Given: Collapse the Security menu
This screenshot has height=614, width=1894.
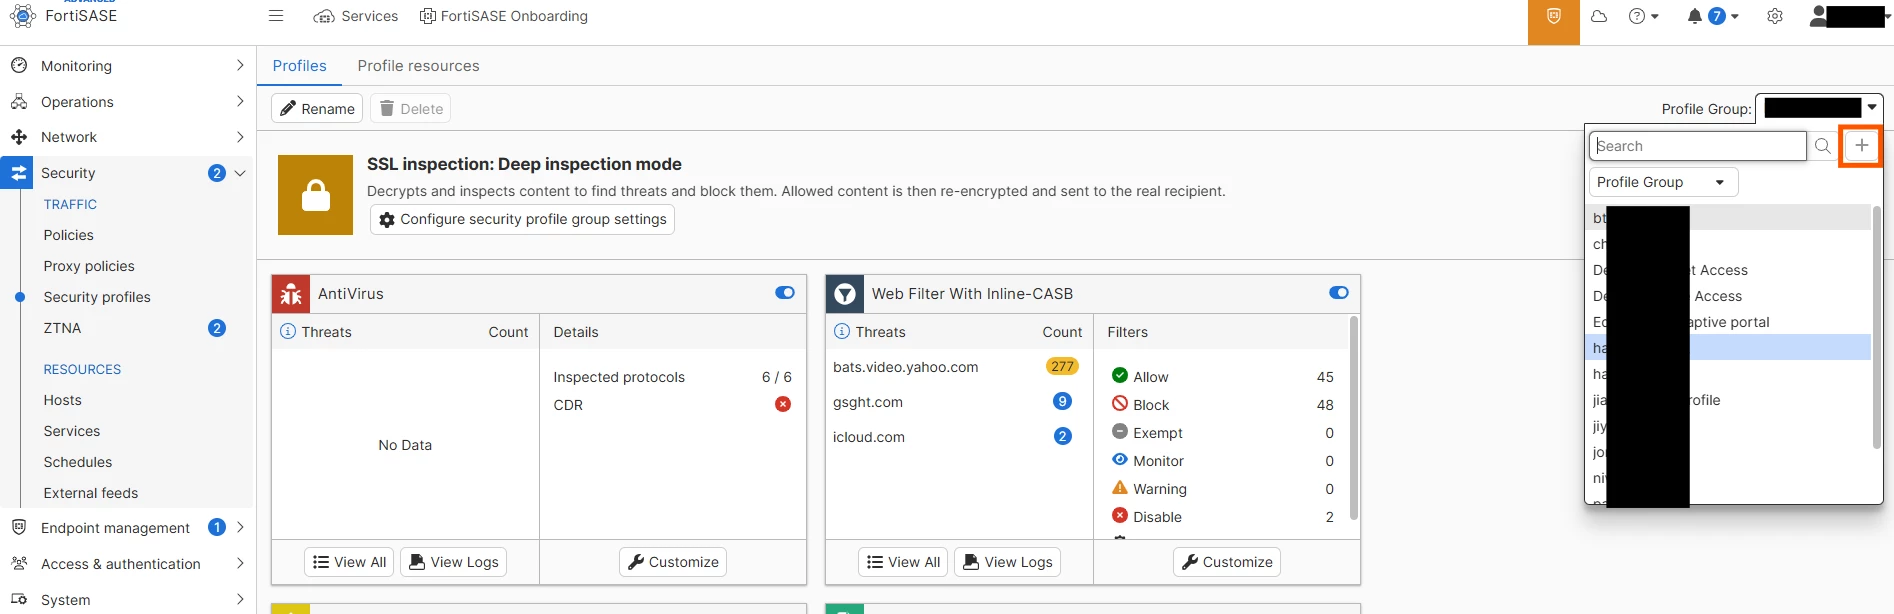Looking at the screenshot, I should [x=127, y=173].
